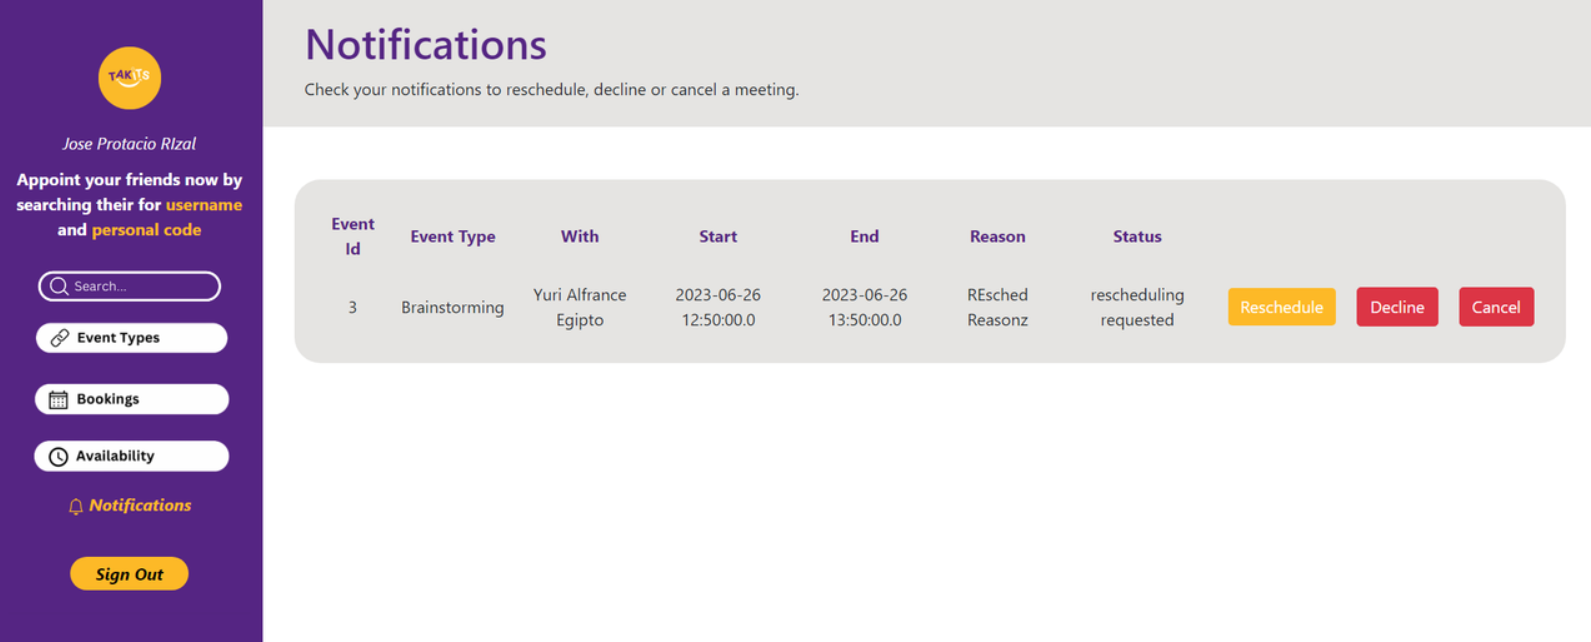Image resolution: width=1591 pixels, height=642 pixels.
Task: Go to the Bookings page
Action: [x=131, y=399]
